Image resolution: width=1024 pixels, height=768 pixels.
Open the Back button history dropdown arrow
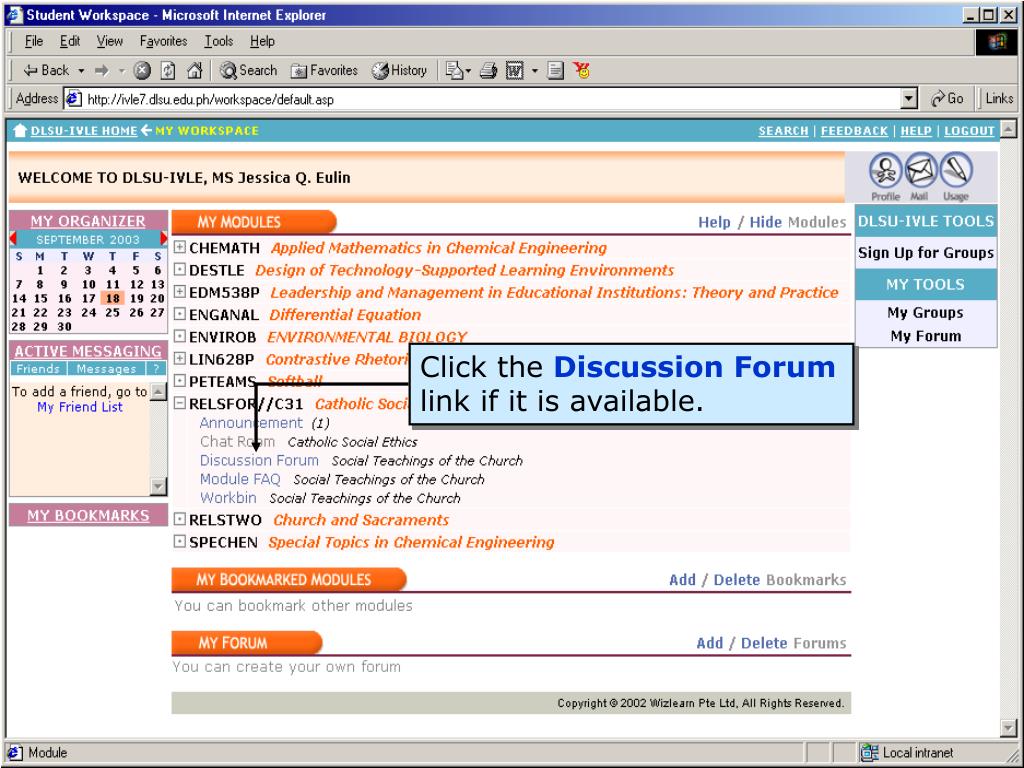[81, 71]
